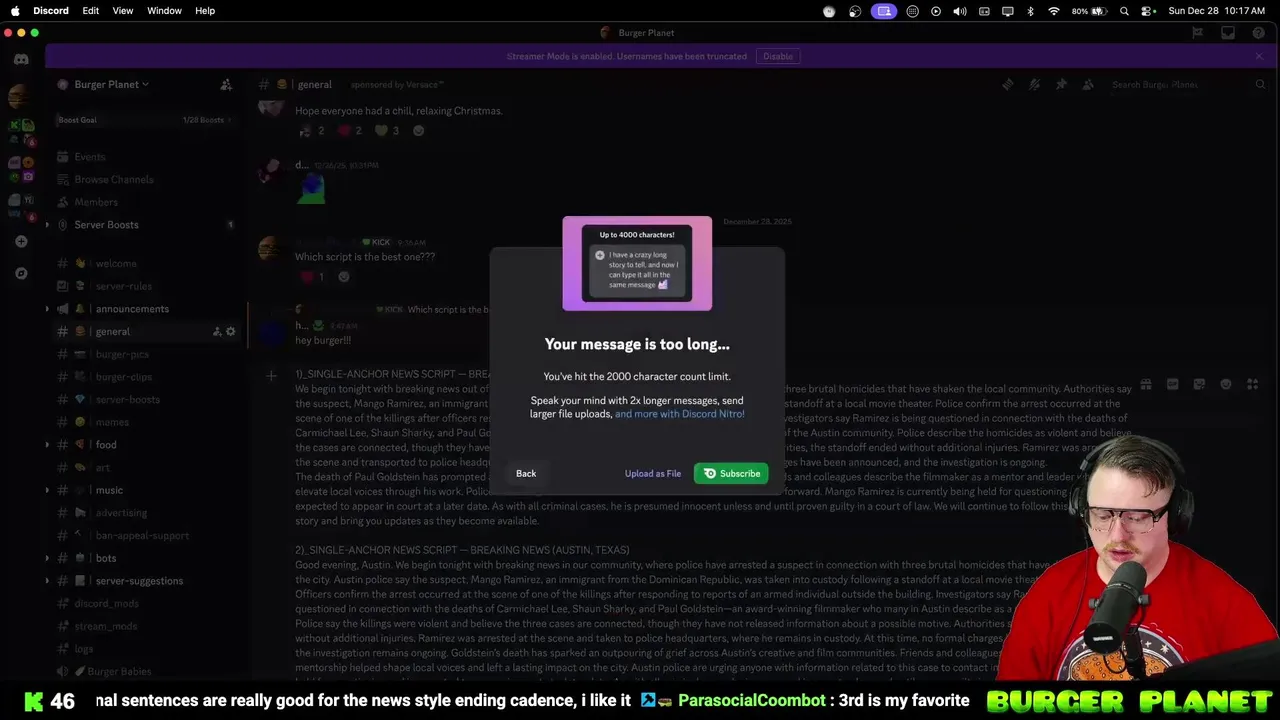This screenshot has width=1280, height=720.
Task: Click general channel's create invite icon
Action: coord(217,332)
